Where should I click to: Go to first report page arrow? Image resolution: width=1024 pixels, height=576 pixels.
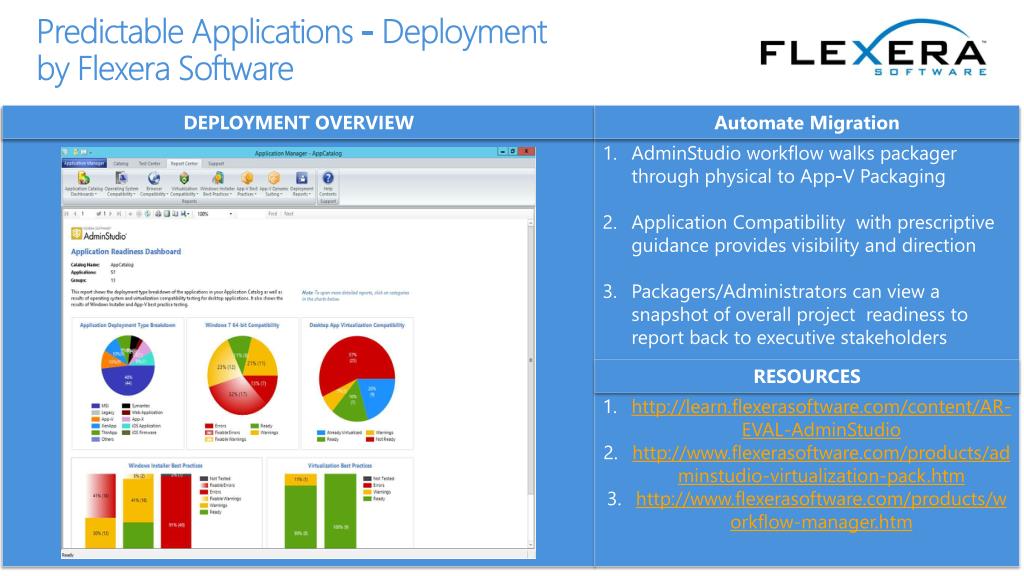67,214
